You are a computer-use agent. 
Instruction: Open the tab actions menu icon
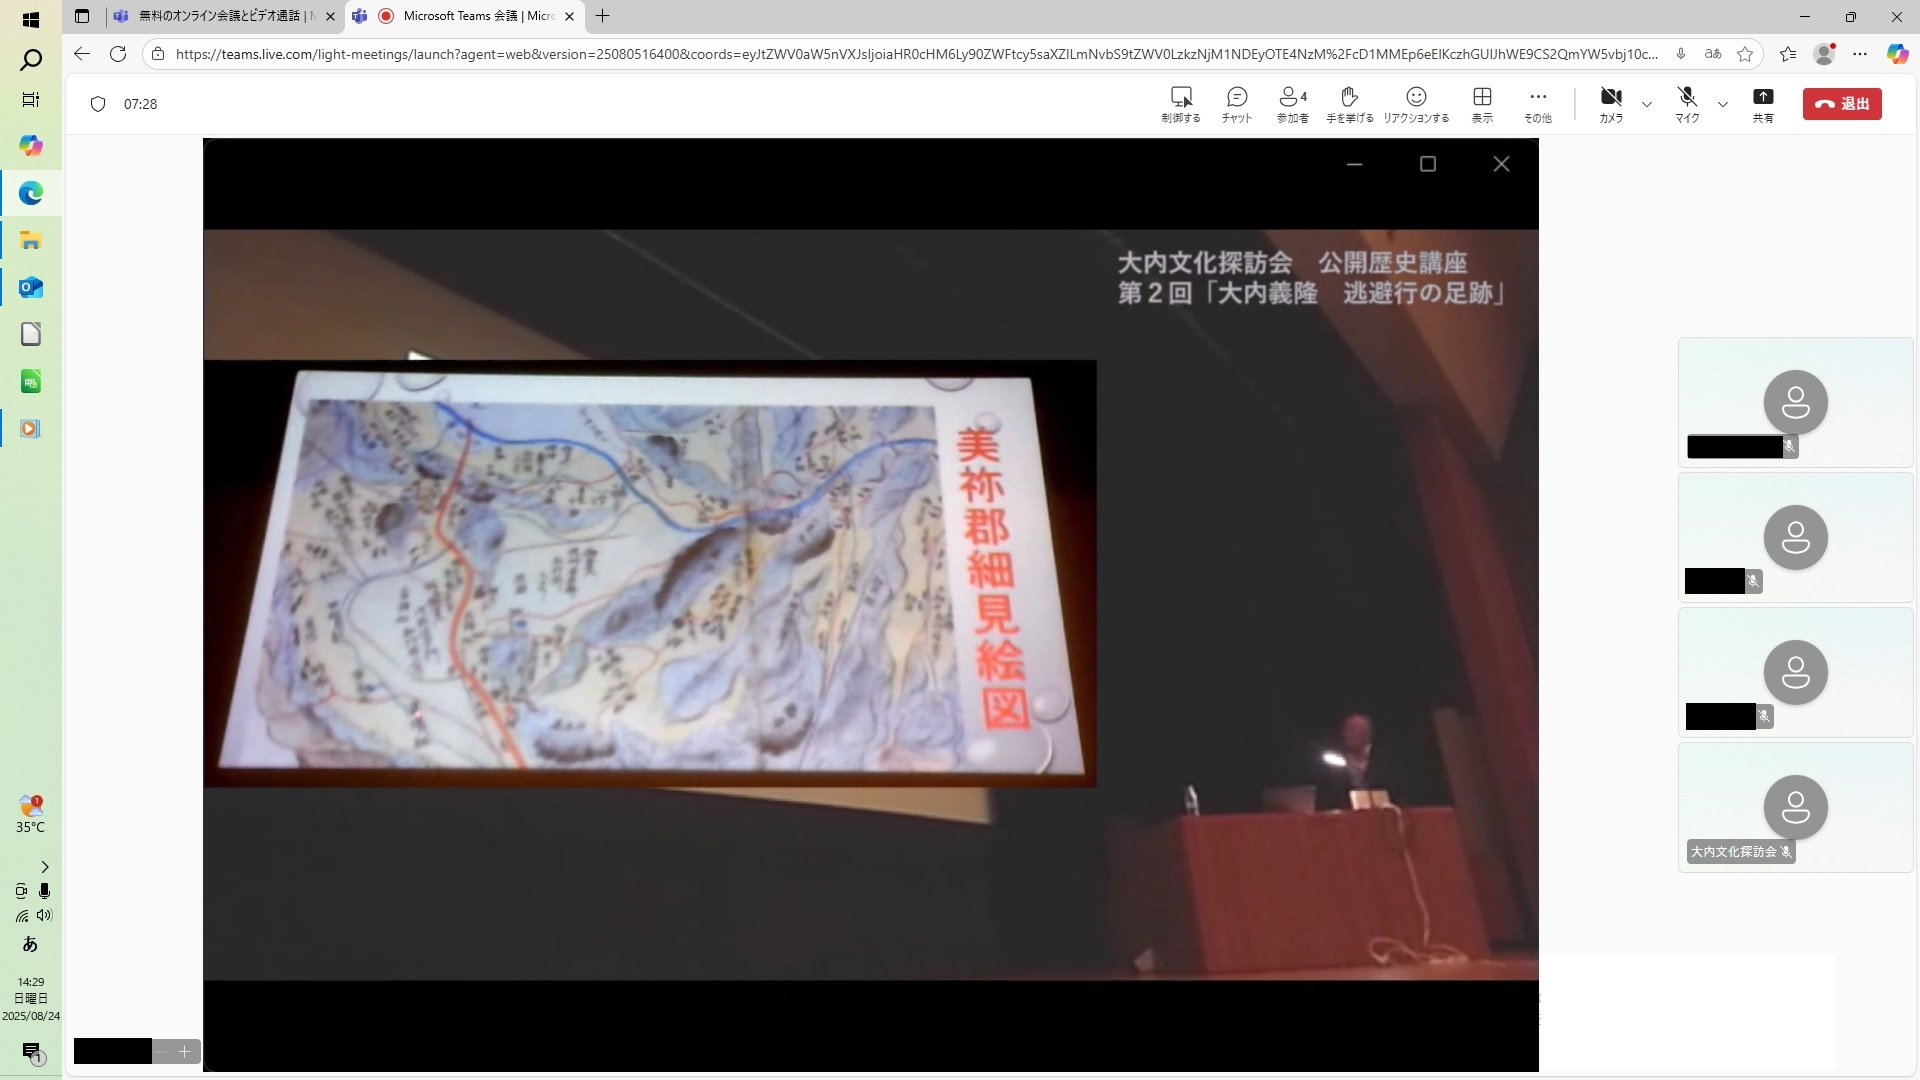[82, 16]
